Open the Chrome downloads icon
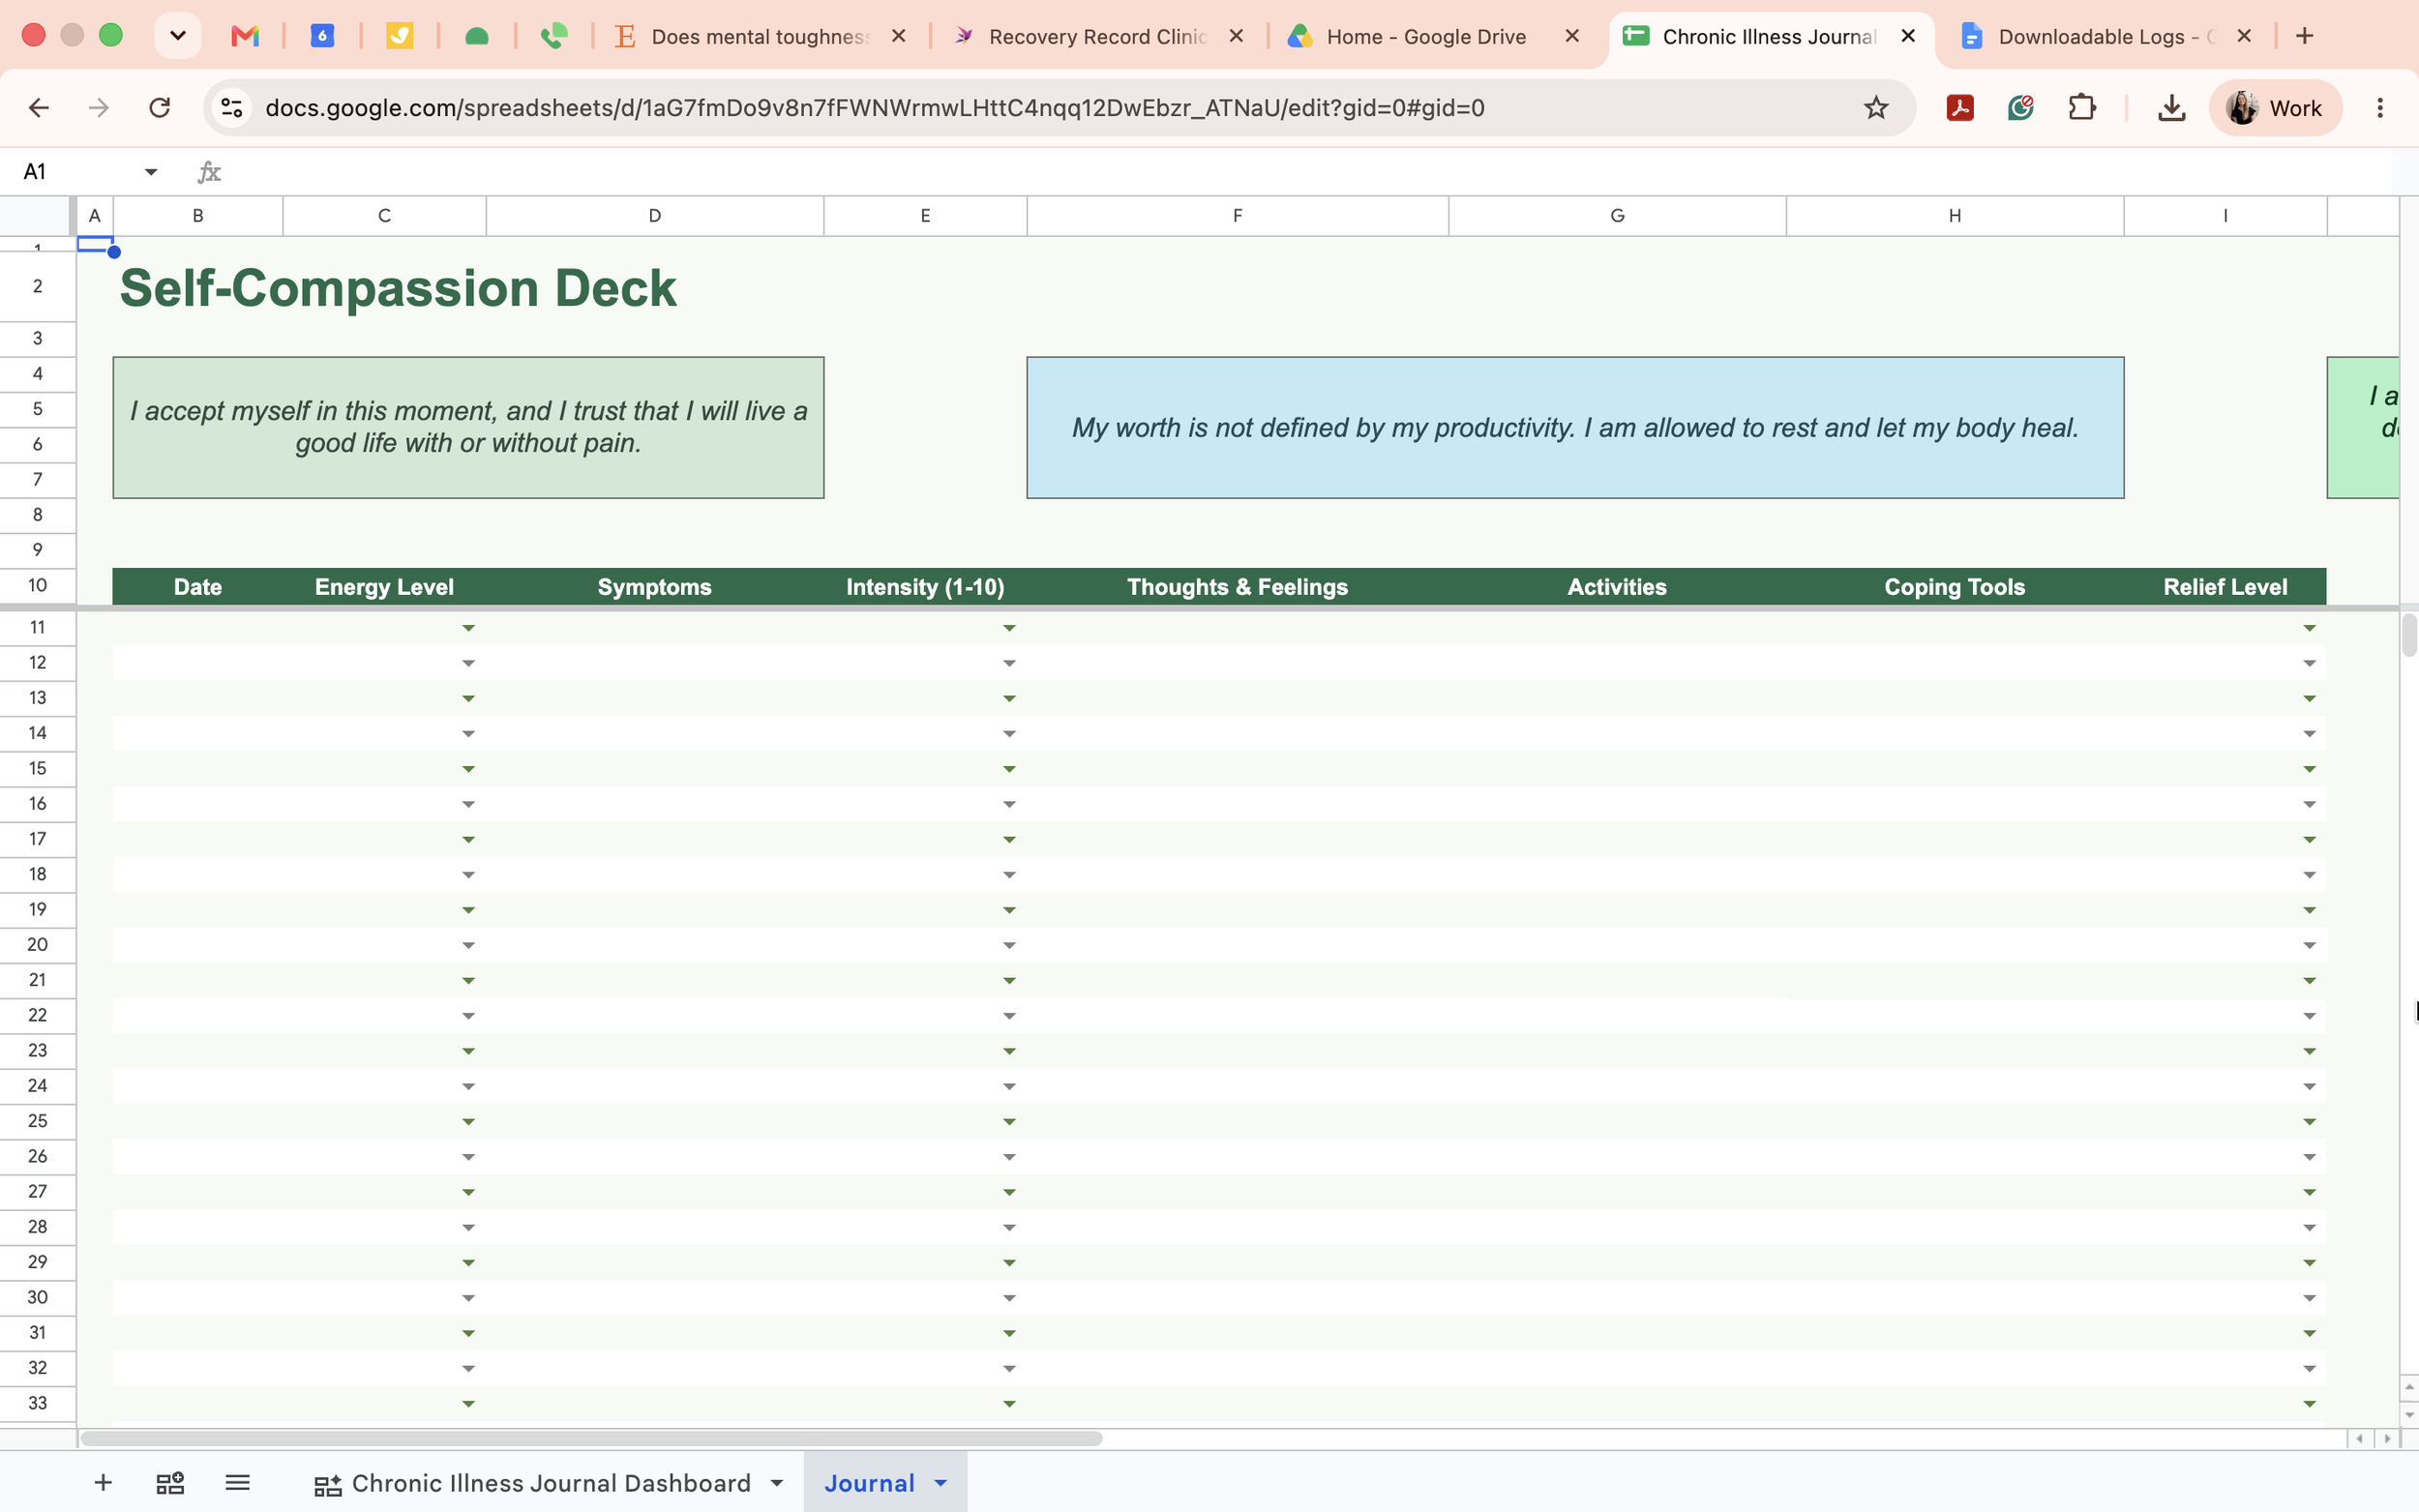This screenshot has height=1512, width=2419. [2171, 108]
